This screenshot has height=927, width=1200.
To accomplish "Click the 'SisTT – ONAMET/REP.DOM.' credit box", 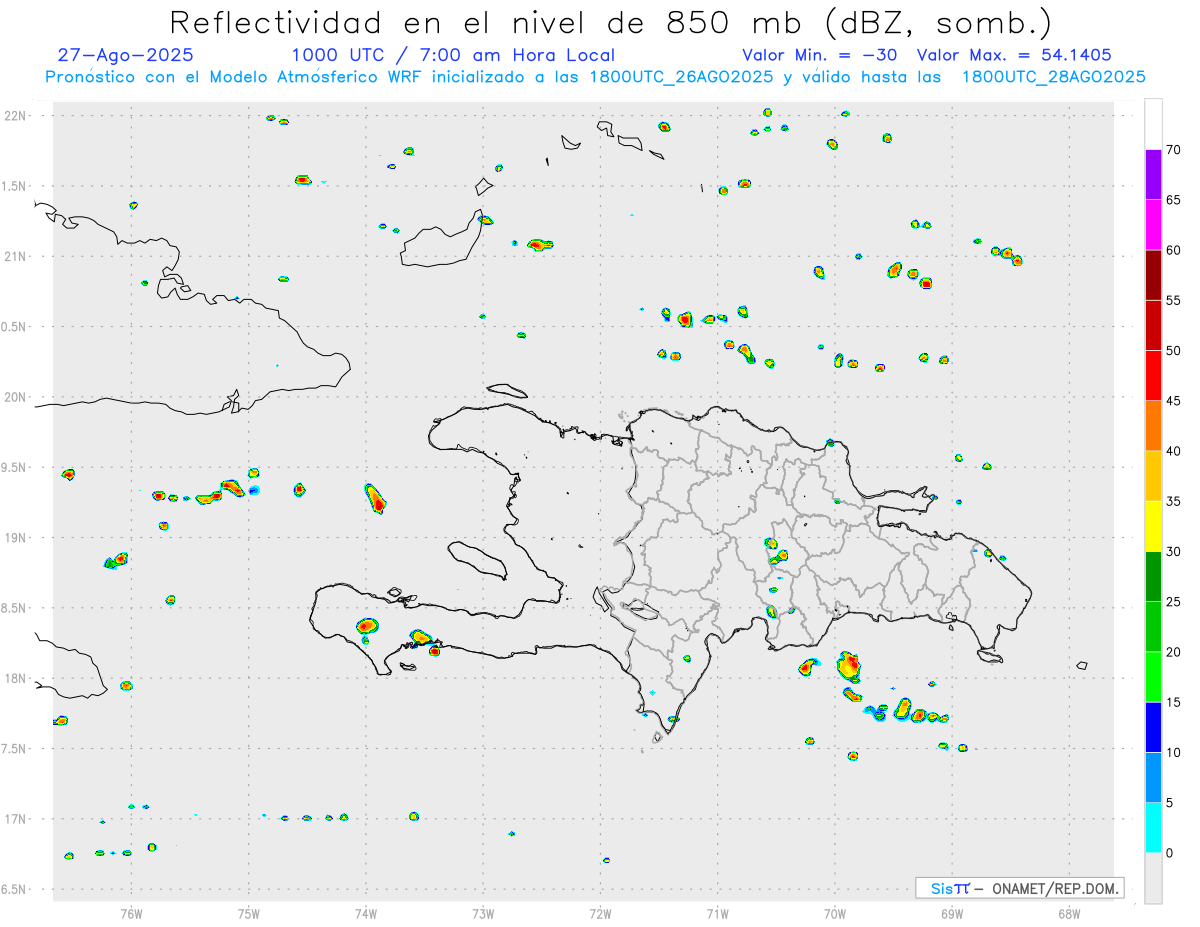I will 1019,888.
